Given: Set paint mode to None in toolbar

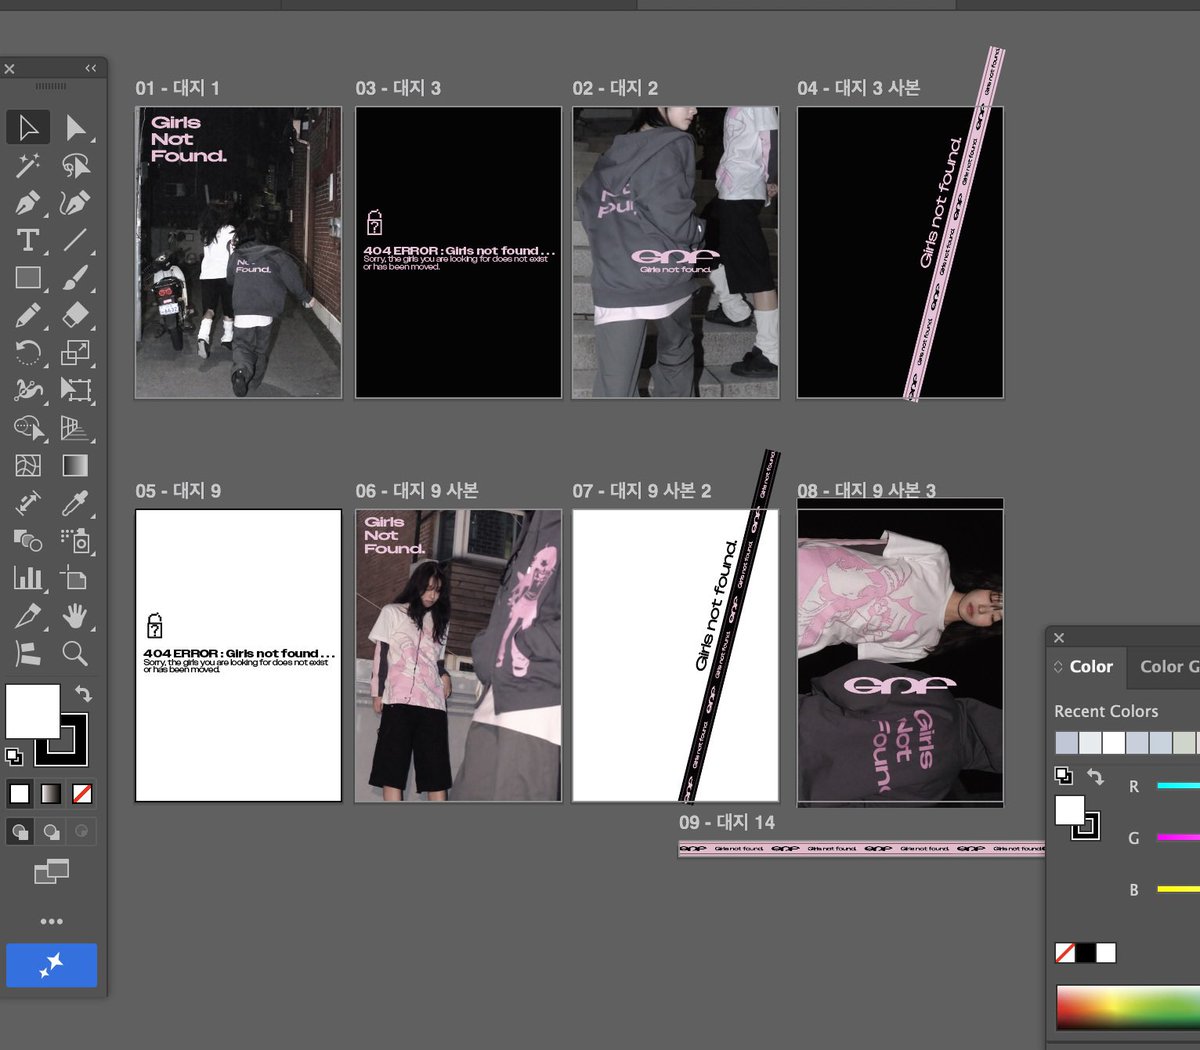Looking at the screenshot, I should click(82, 794).
